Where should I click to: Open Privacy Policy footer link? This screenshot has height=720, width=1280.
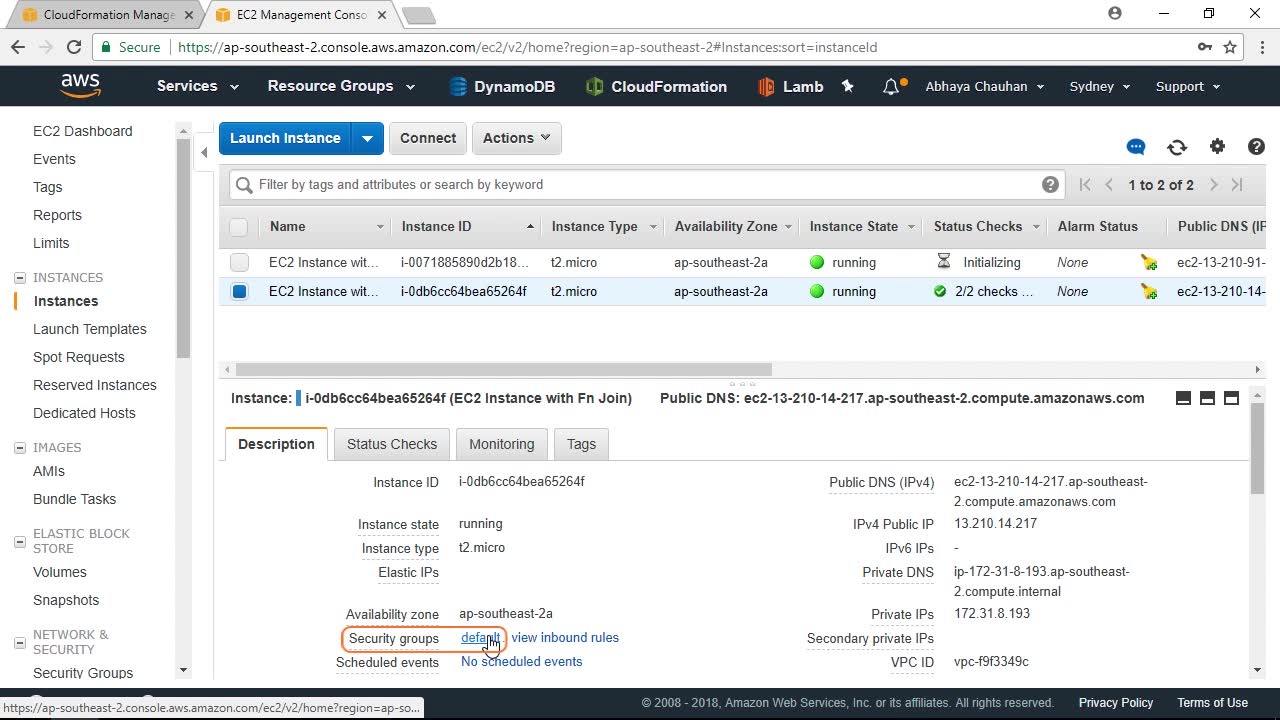click(1116, 703)
